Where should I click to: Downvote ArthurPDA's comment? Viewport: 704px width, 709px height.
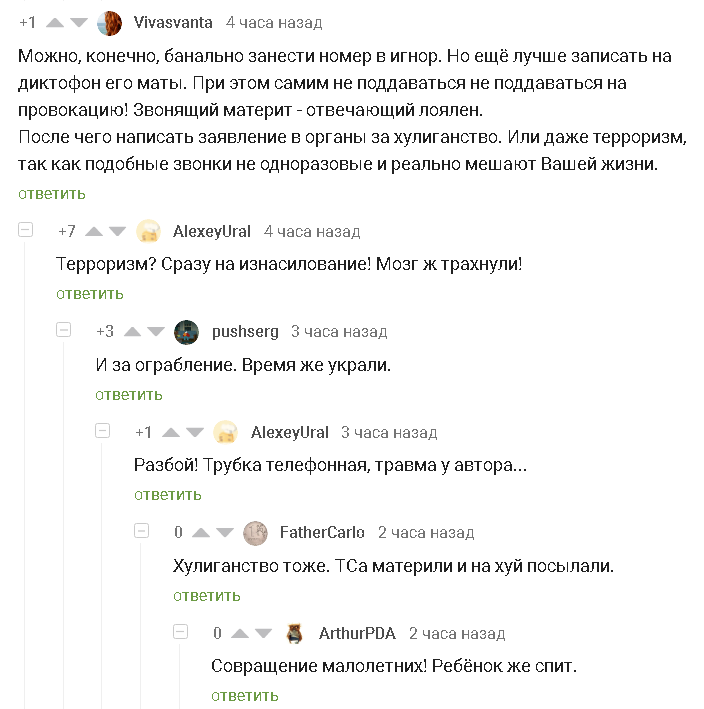pyautogui.click(x=264, y=633)
